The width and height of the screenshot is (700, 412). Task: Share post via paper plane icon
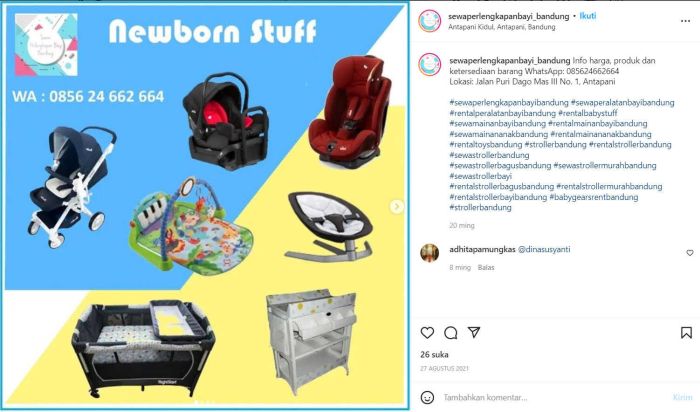point(474,332)
